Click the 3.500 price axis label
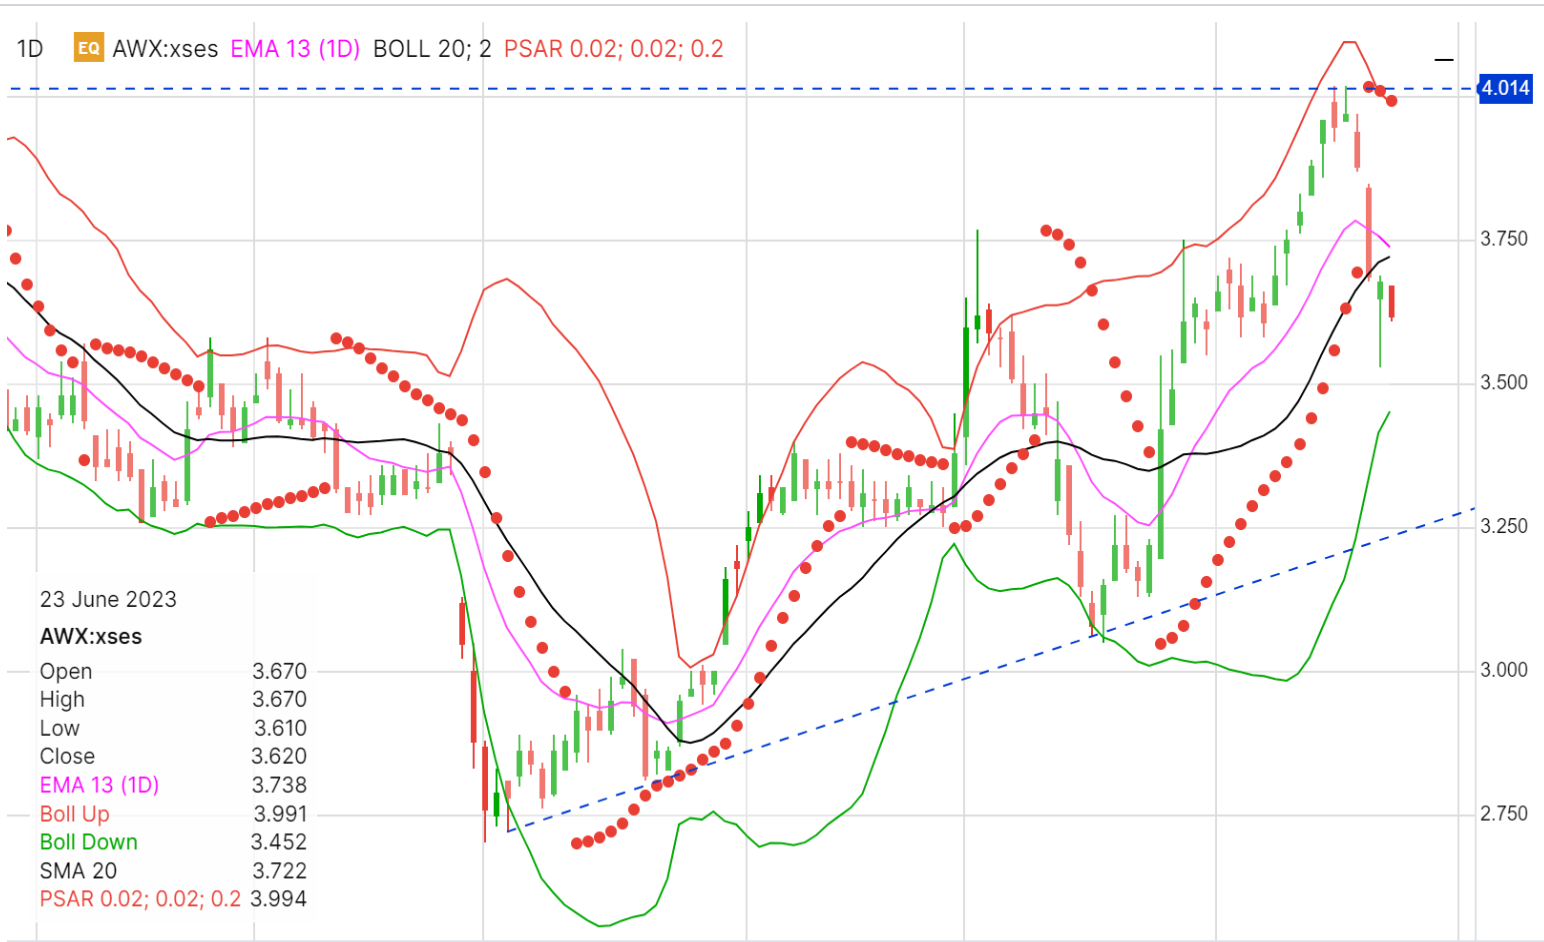Image resolution: width=1544 pixels, height=942 pixels. coord(1504,383)
